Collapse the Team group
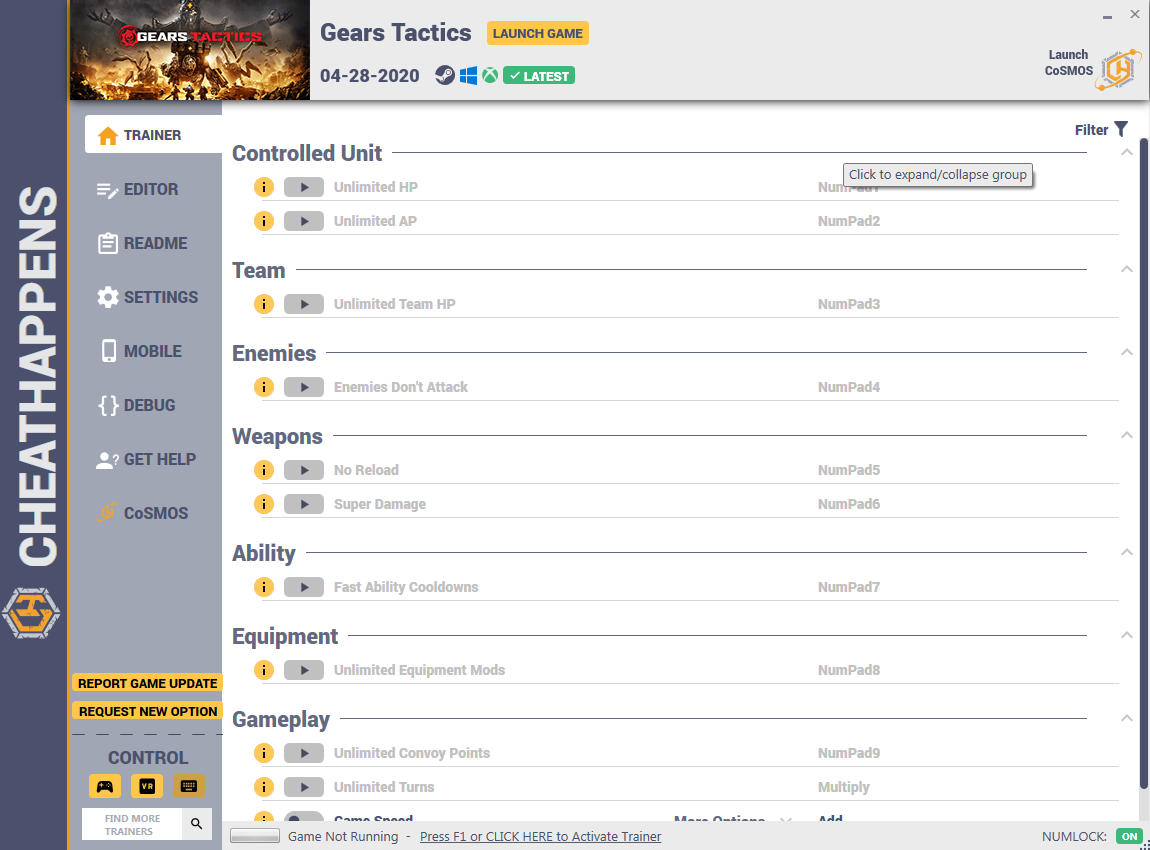 (1127, 269)
